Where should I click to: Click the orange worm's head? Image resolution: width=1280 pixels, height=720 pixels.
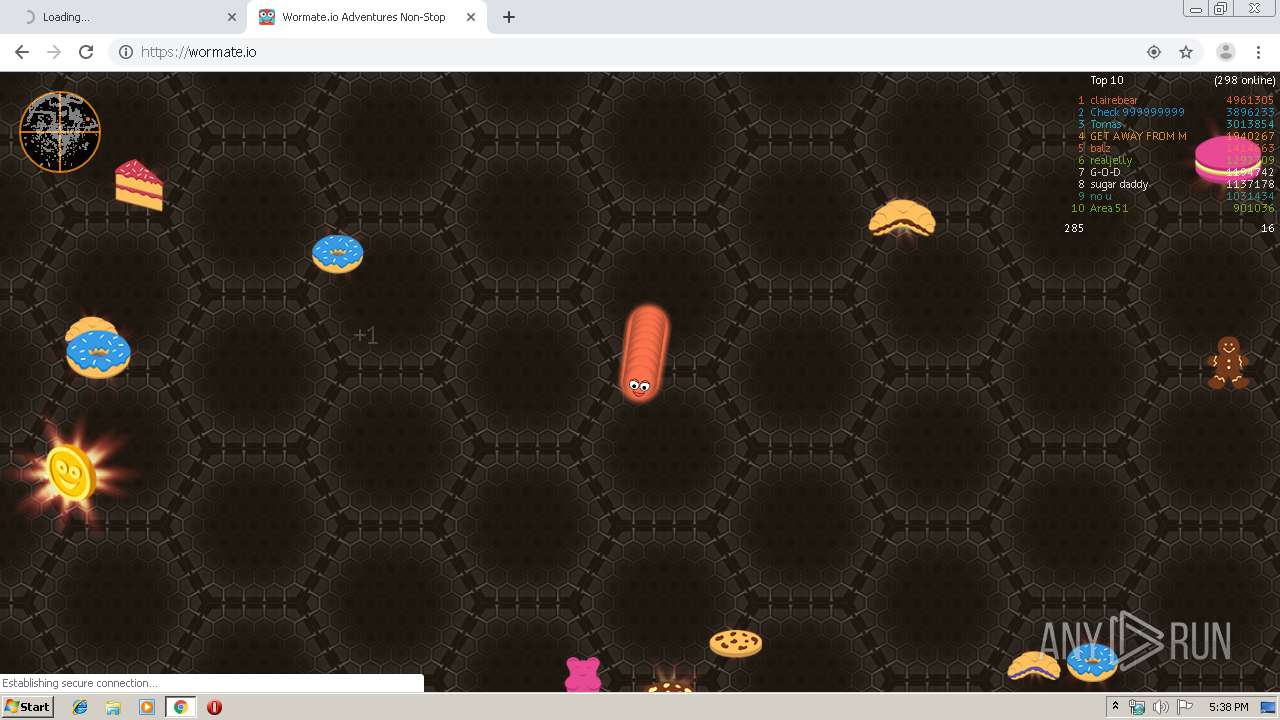coord(640,385)
